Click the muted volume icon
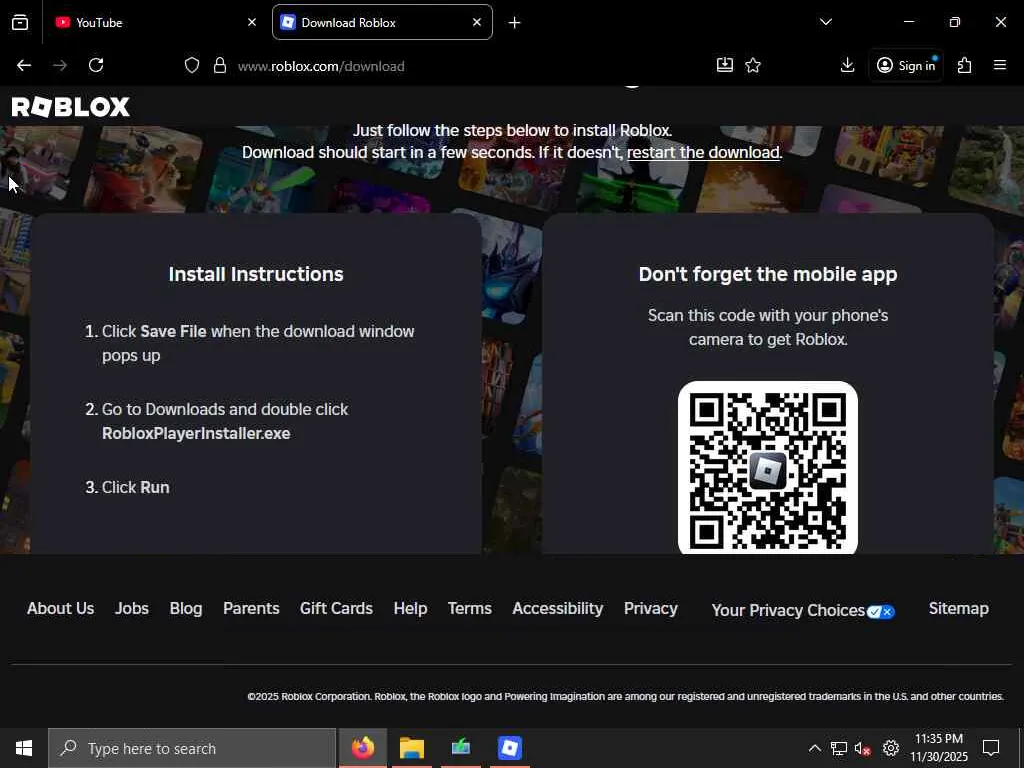1024x768 pixels. 863,748
